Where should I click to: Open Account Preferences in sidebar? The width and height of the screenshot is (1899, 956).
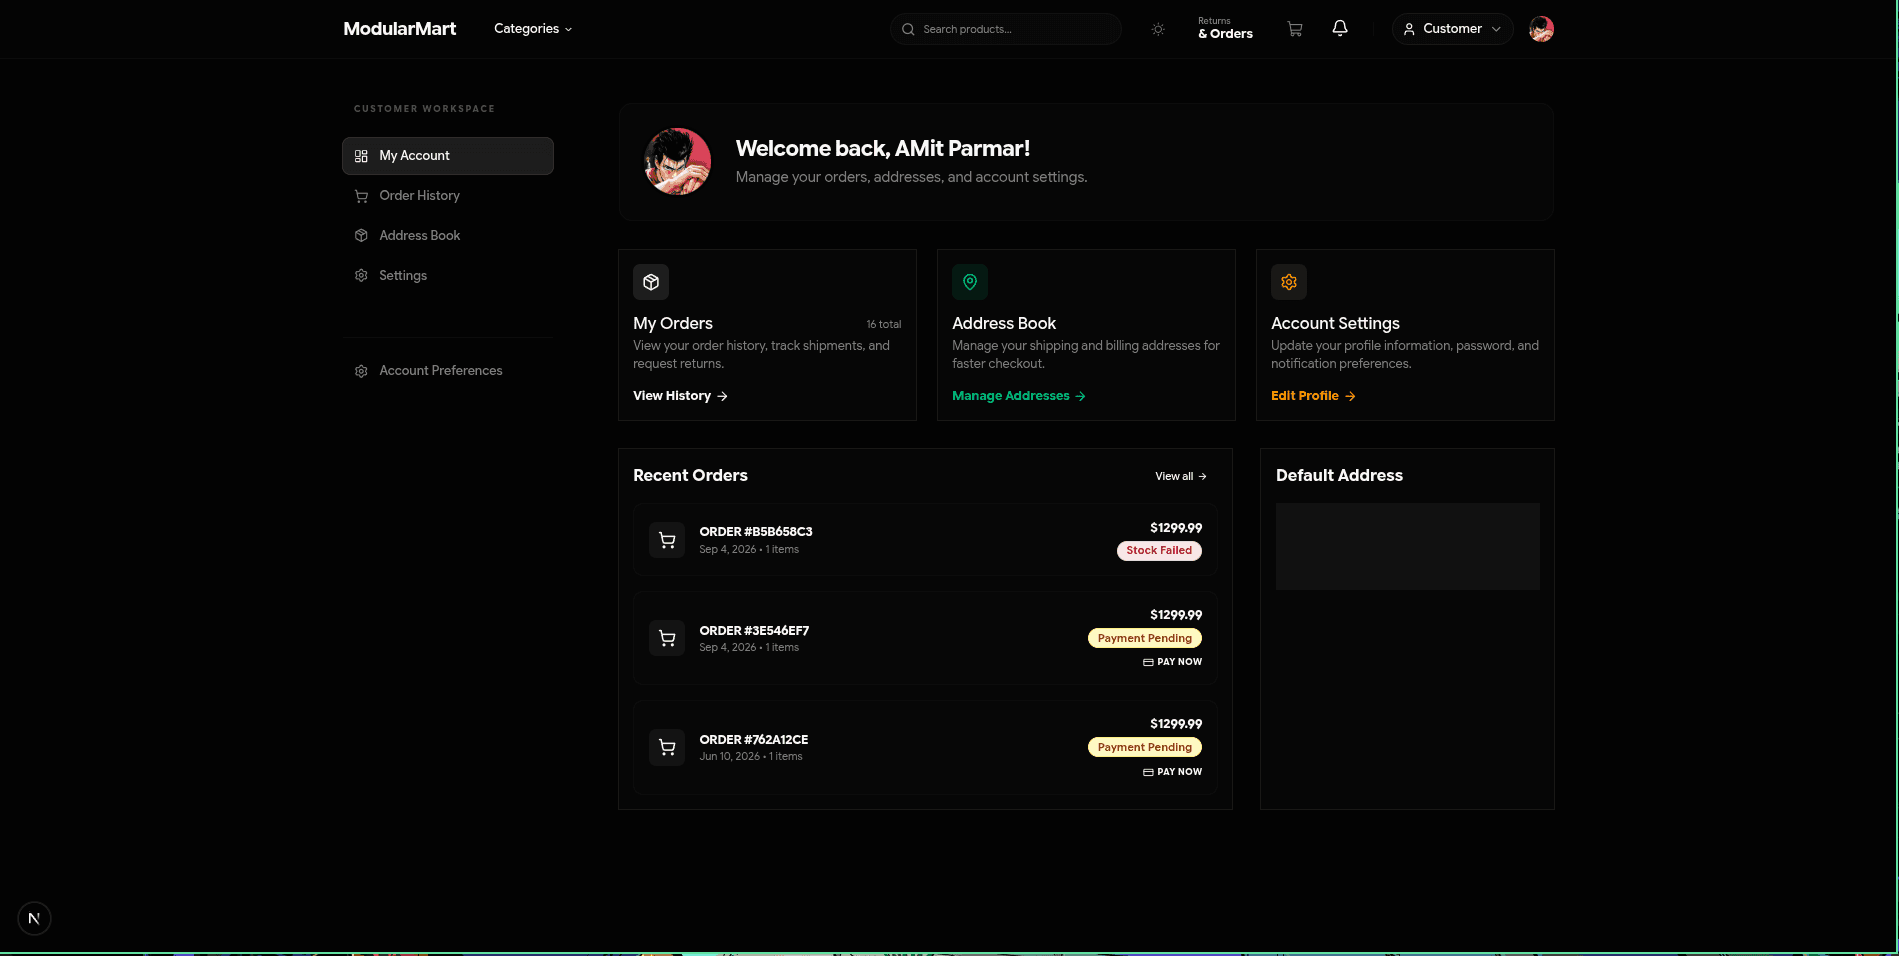pyautogui.click(x=448, y=371)
